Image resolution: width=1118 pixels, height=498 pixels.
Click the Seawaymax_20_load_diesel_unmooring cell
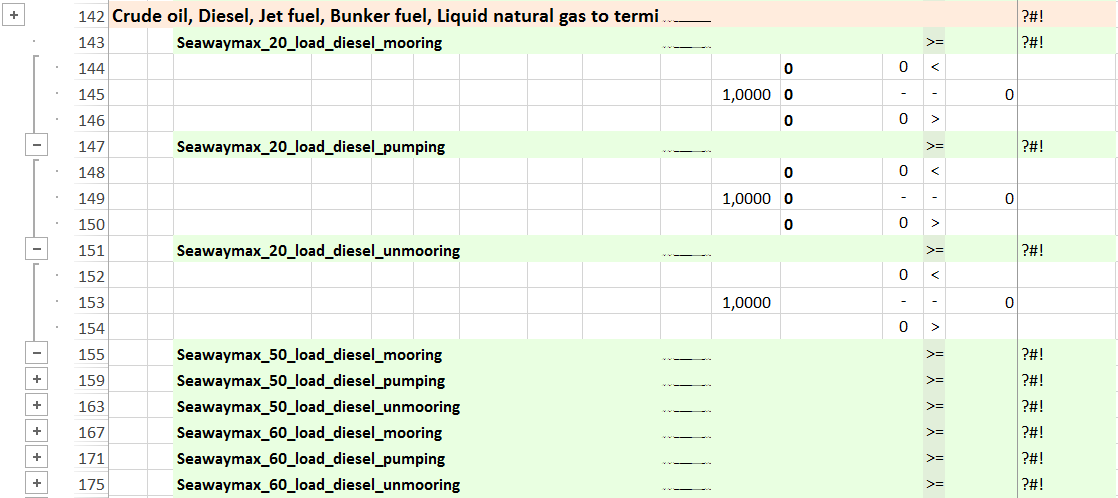coord(318,251)
